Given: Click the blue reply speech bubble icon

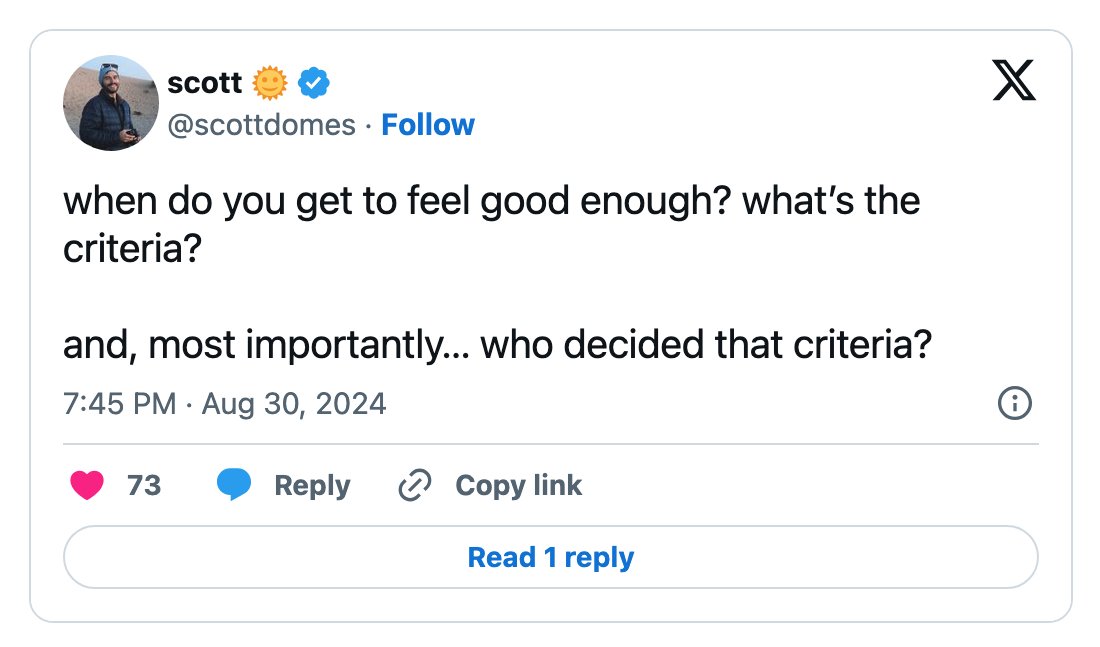Looking at the screenshot, I should [234, 484].
